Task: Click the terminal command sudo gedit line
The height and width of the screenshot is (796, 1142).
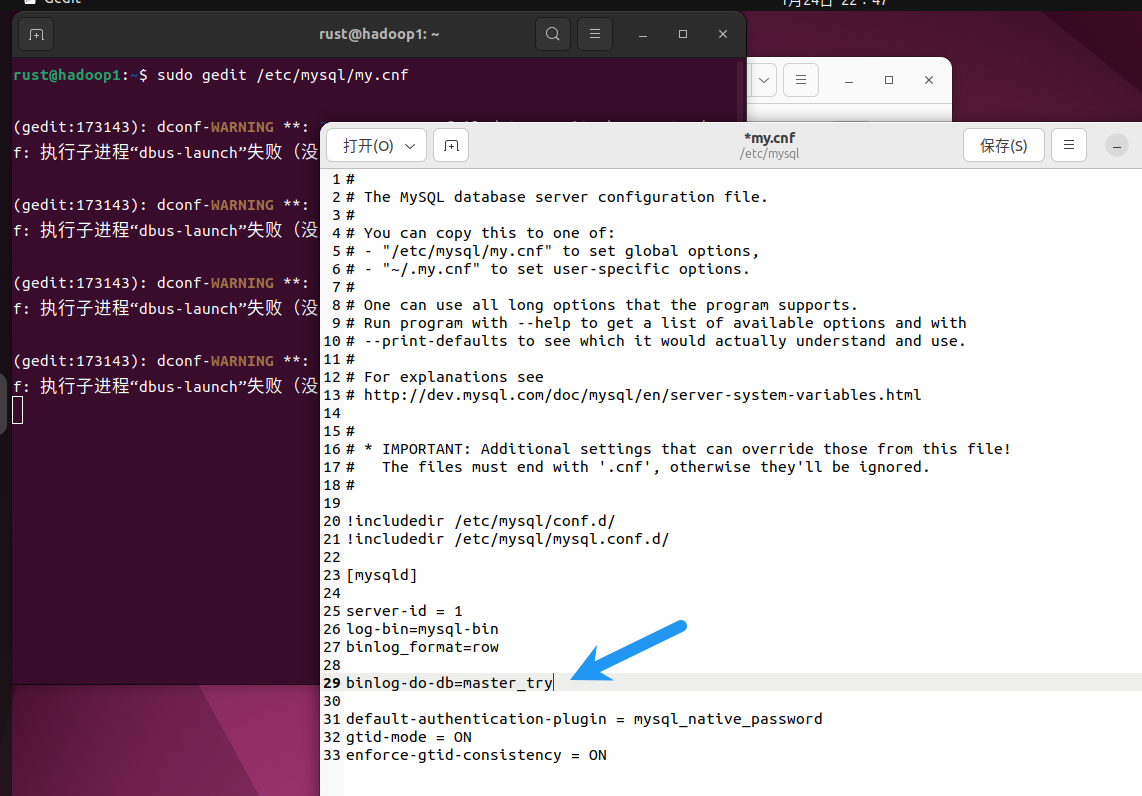Action: point(211,75)
